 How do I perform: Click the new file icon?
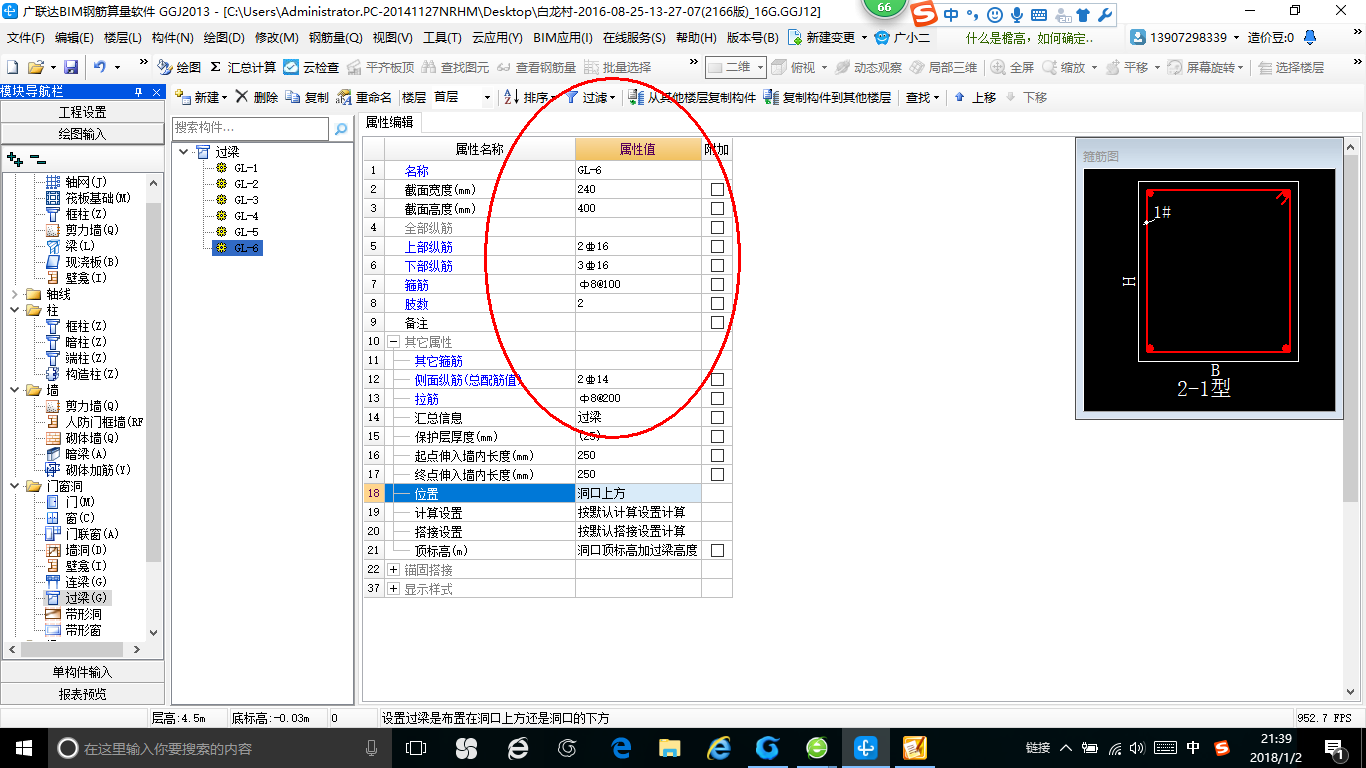pos(13,67)
